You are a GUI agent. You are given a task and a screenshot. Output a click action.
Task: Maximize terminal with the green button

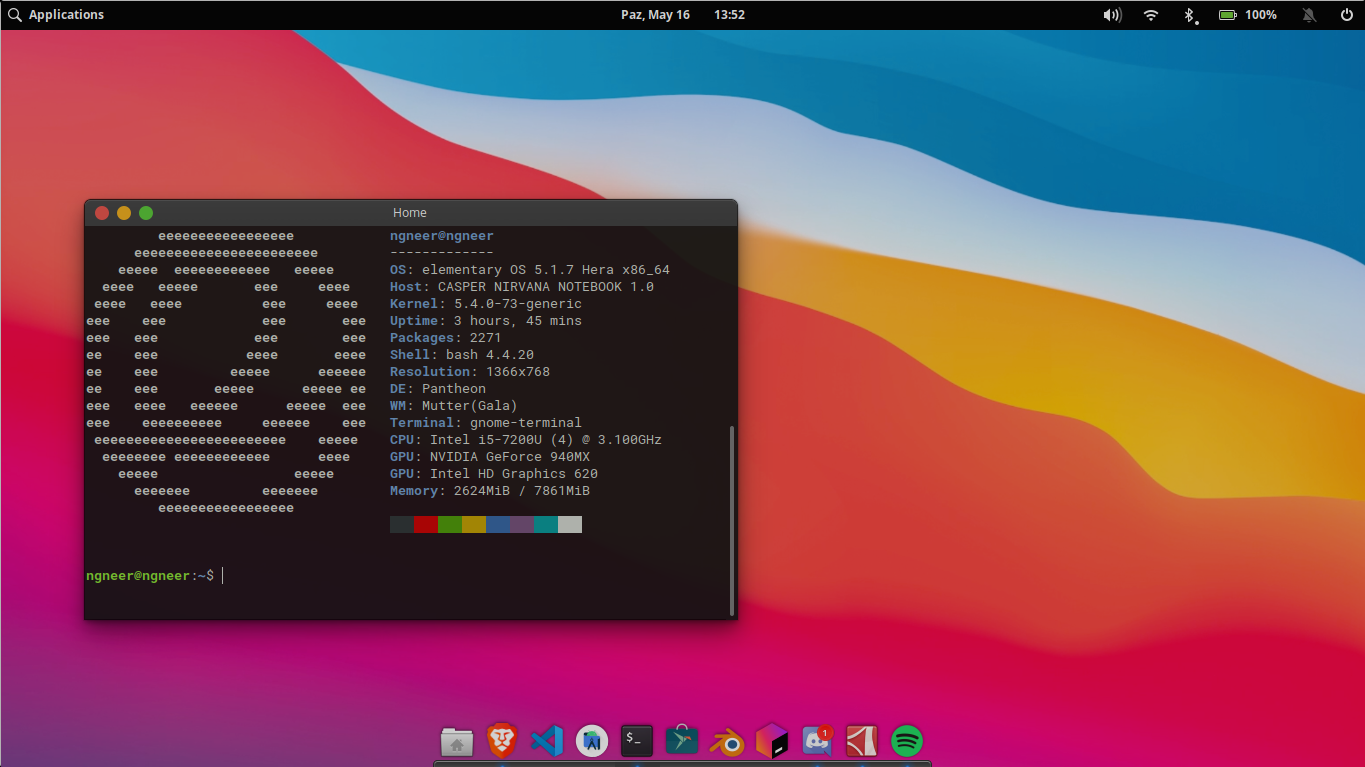(146, 213)
